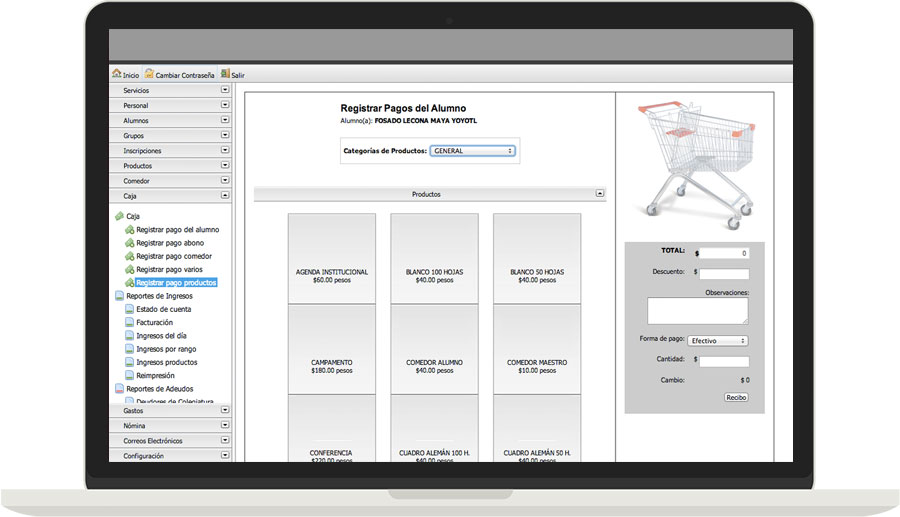900x517 pixels.
Task: Click icon beside Facturación
Action: [130, 322]
